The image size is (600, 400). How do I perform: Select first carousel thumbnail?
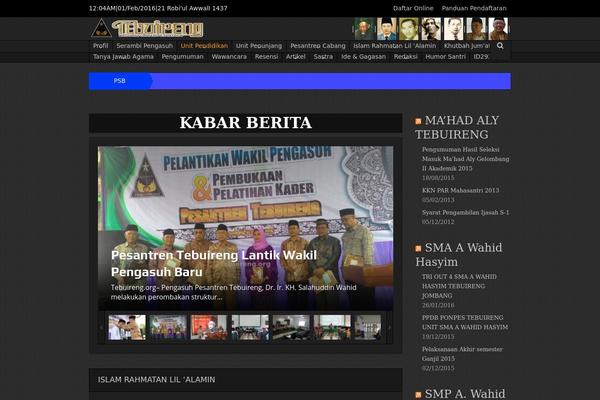coord(127,327)
